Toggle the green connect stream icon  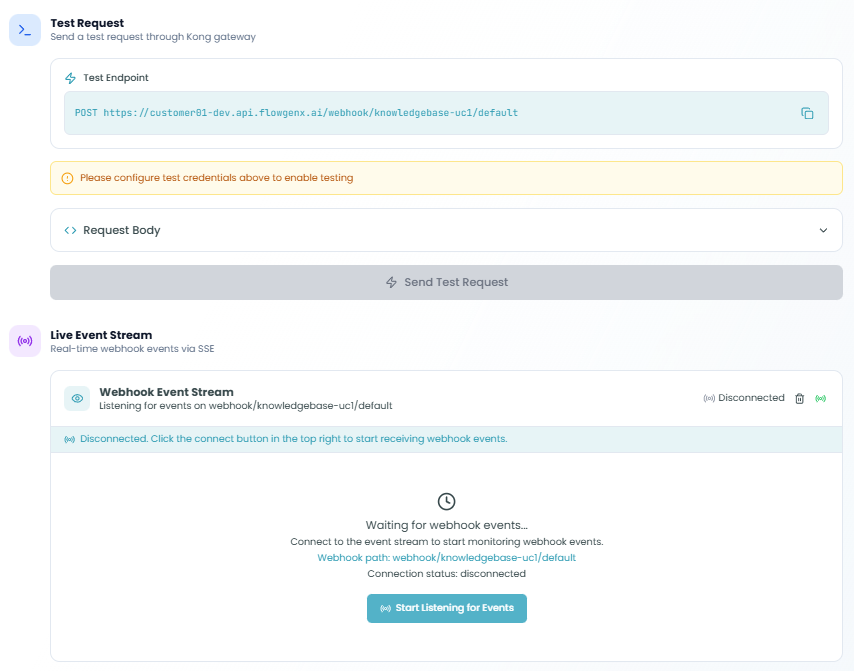point(821,398)
